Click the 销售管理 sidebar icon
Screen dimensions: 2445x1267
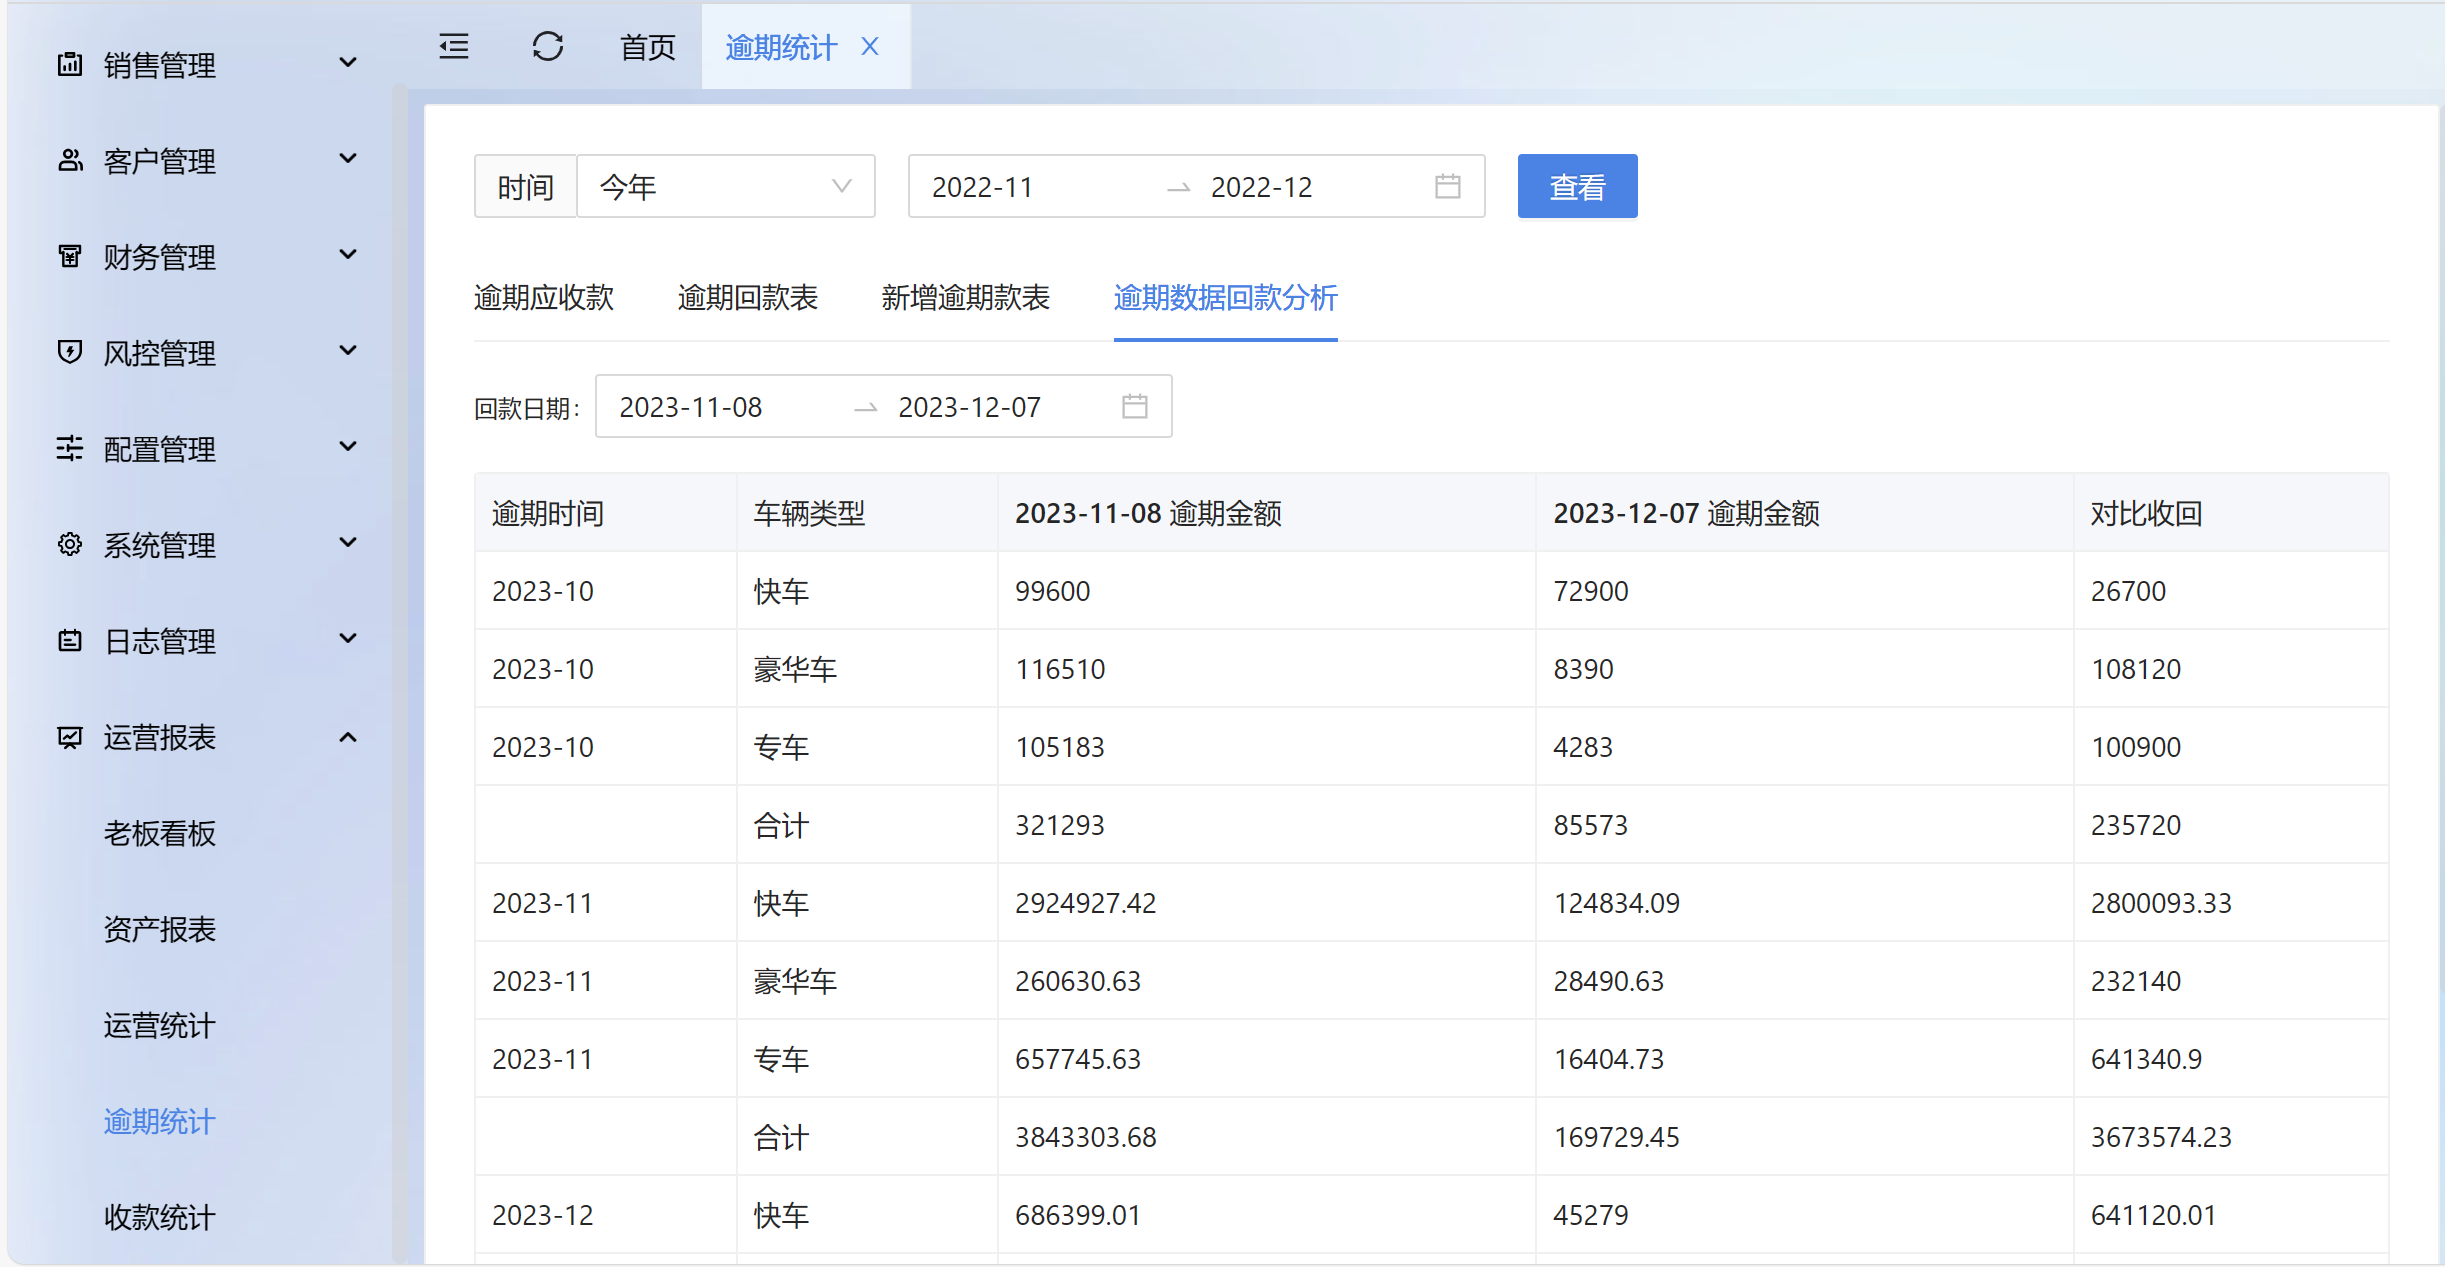(70, 65)
